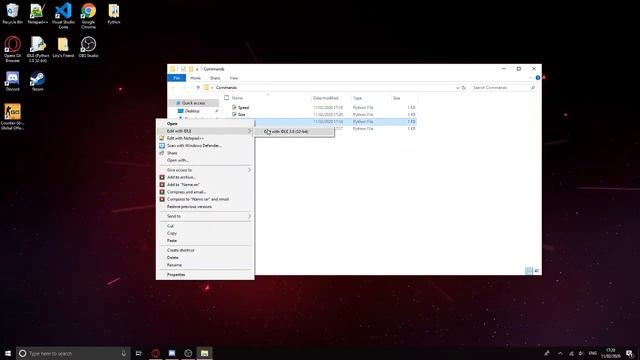
Task: Click the taskbar Type here to search box
Action: tap(73, 353)
